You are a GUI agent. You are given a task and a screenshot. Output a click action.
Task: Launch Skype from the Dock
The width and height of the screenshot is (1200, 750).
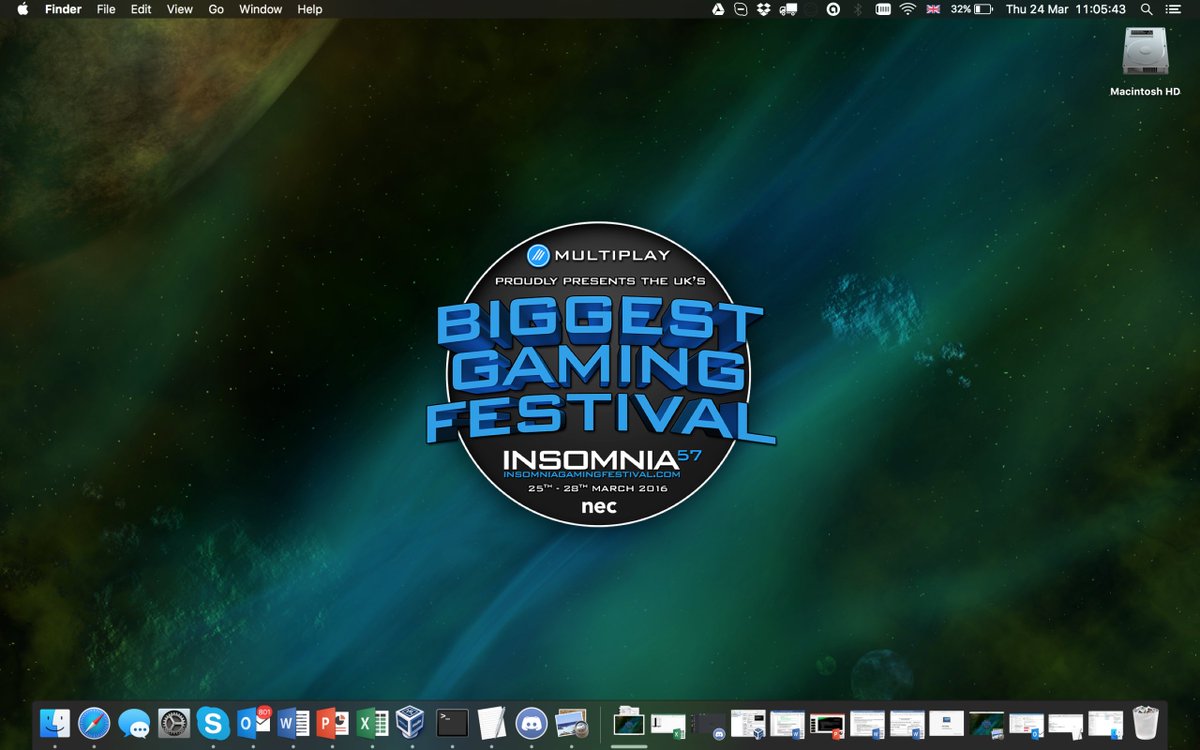point(213,722)
